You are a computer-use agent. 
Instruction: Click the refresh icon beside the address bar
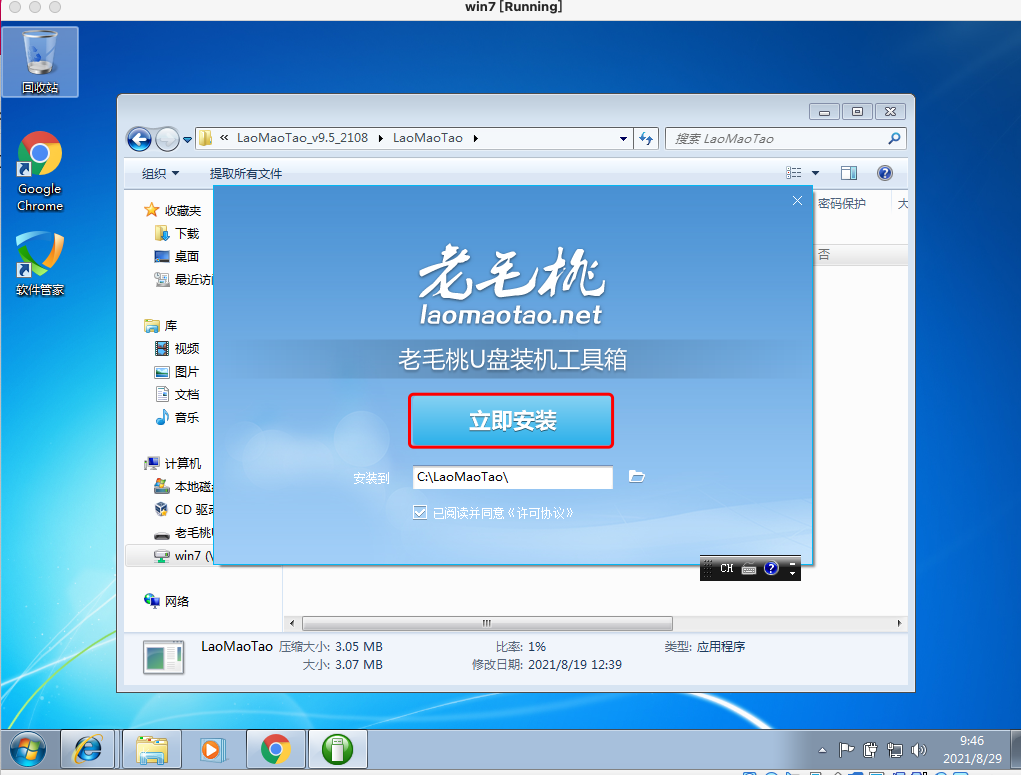coord(646,139)
